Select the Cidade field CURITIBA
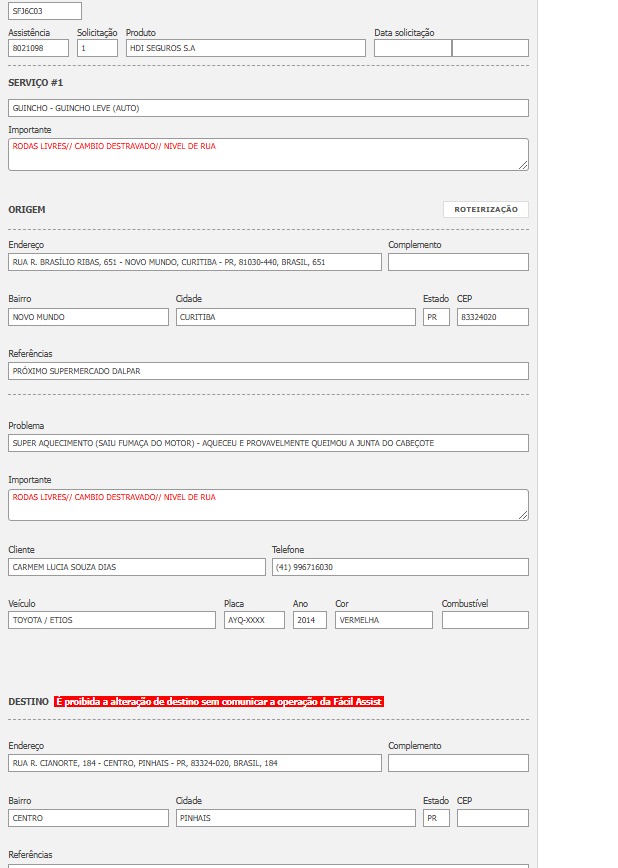Viewport: 618px width, 868px height. point(296,317)
